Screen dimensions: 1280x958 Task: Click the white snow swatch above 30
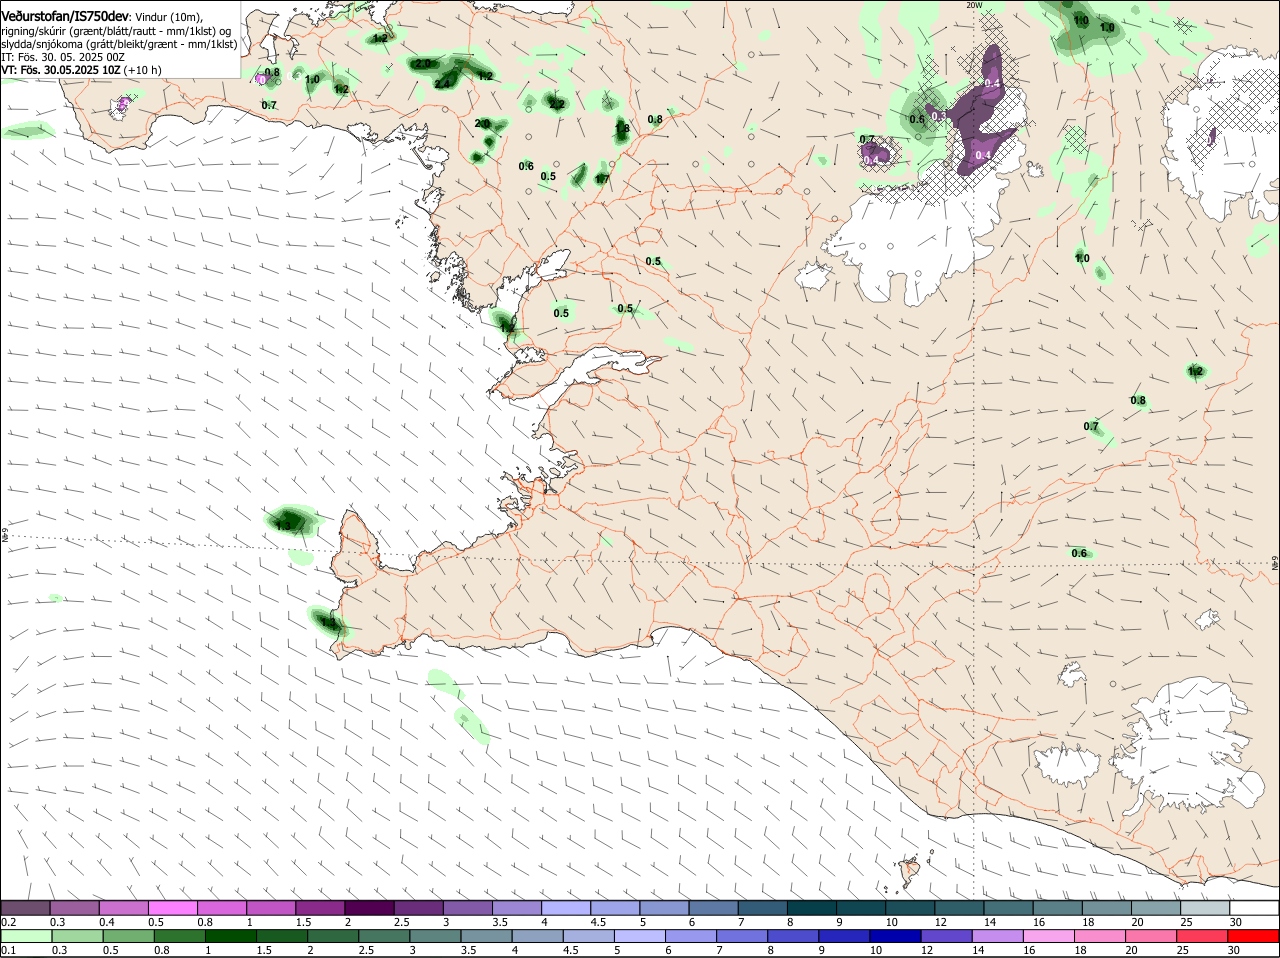tap(1253, 907)
